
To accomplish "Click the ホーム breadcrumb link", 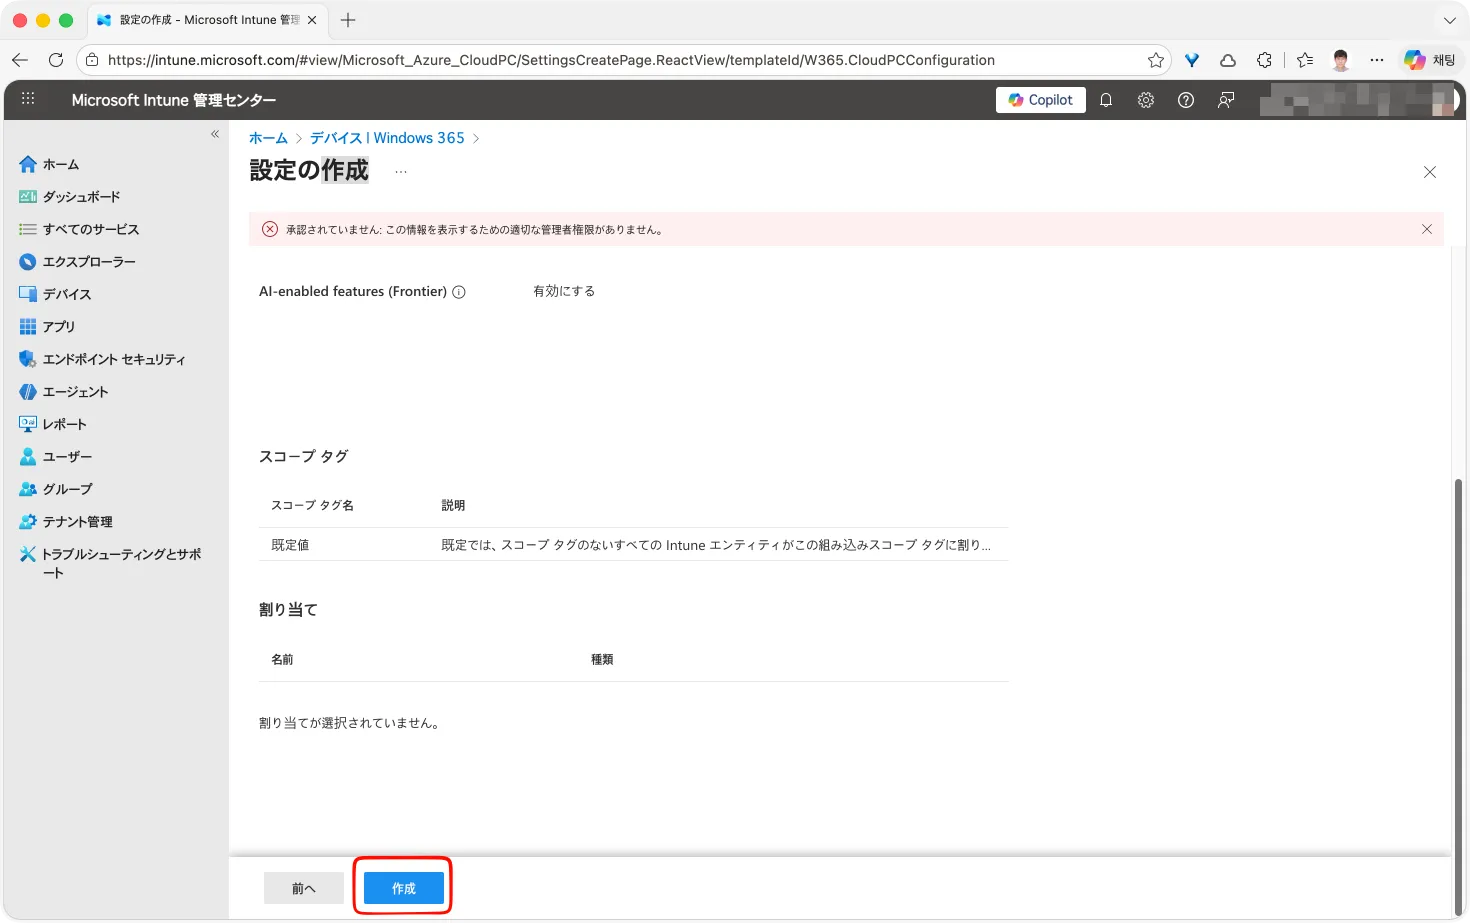I will 268,138.
